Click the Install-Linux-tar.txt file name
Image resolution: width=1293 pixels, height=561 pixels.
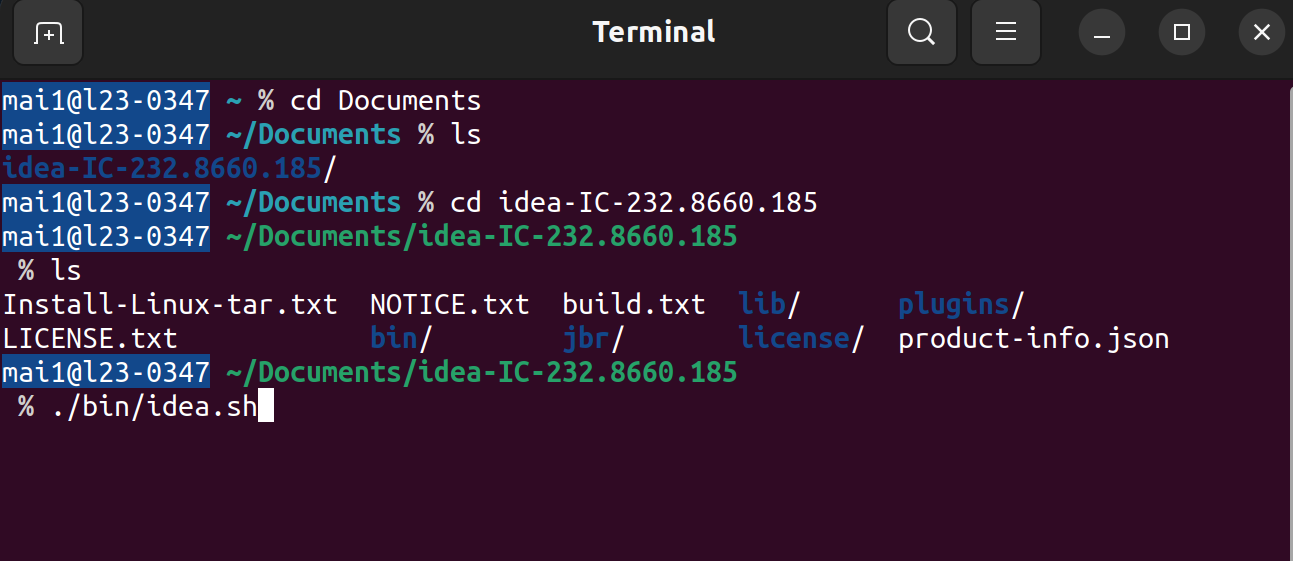170,304
